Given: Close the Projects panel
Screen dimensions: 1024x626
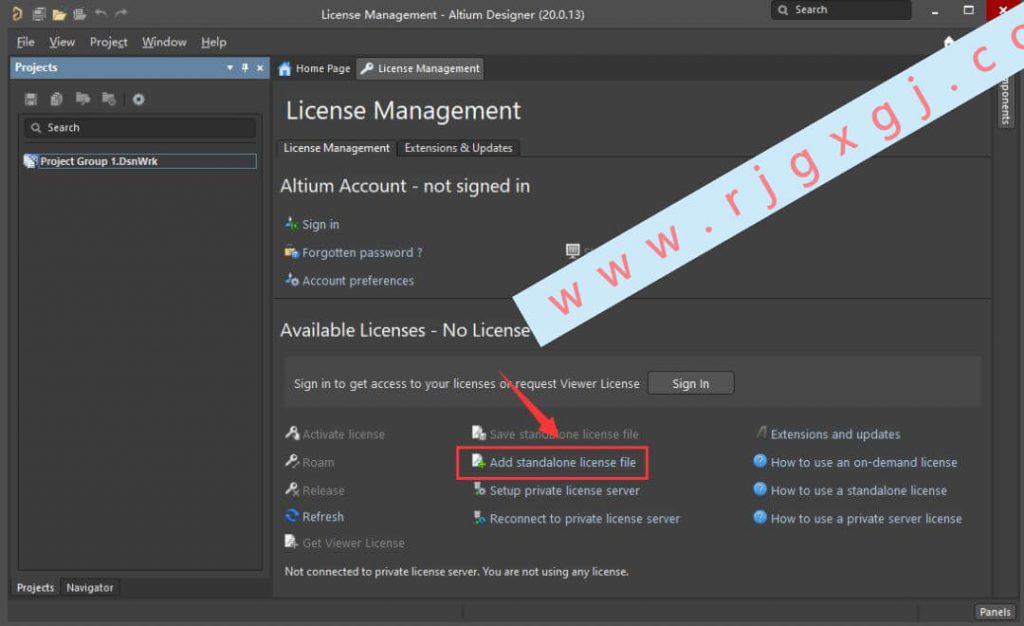Looking at the screenshot, I should (x=260, y=67).
